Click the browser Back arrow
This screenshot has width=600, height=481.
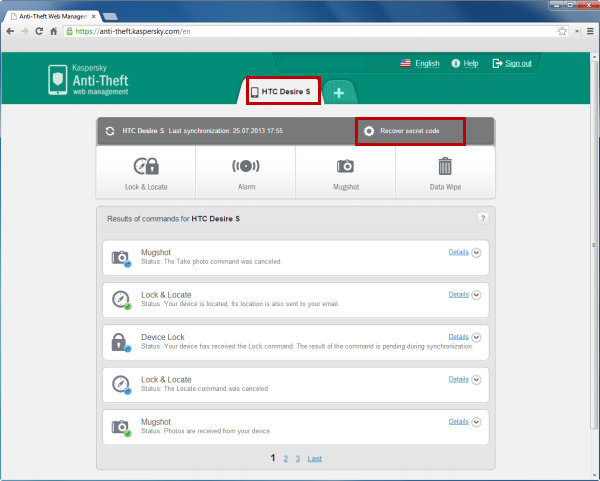pyautogui.click(x=10, y=31)
